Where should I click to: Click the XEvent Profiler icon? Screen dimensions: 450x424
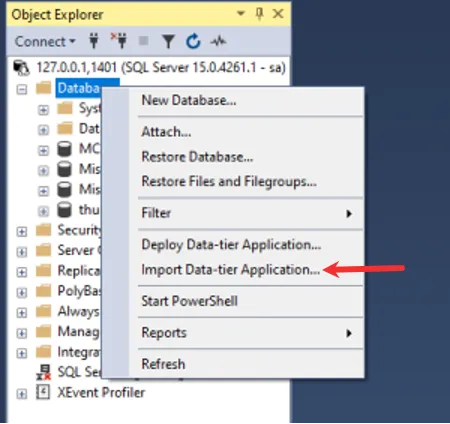[43, 392]
